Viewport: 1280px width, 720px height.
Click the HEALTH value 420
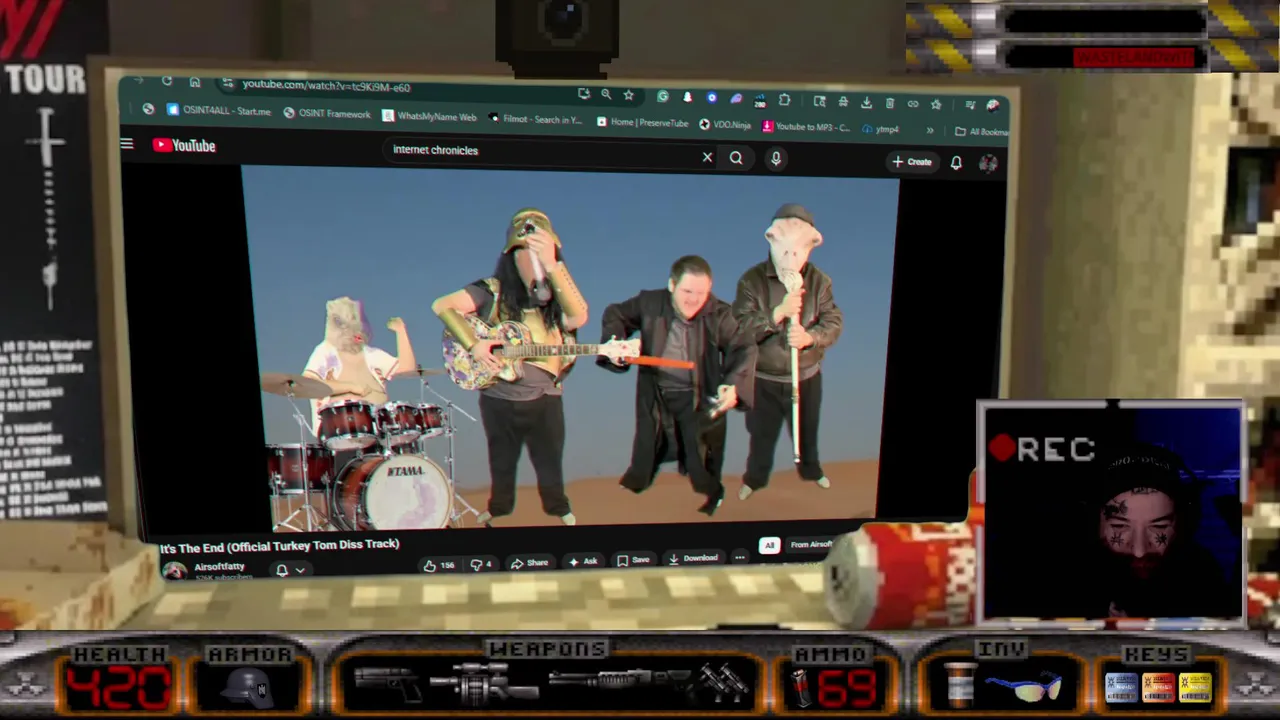[119, 688]
